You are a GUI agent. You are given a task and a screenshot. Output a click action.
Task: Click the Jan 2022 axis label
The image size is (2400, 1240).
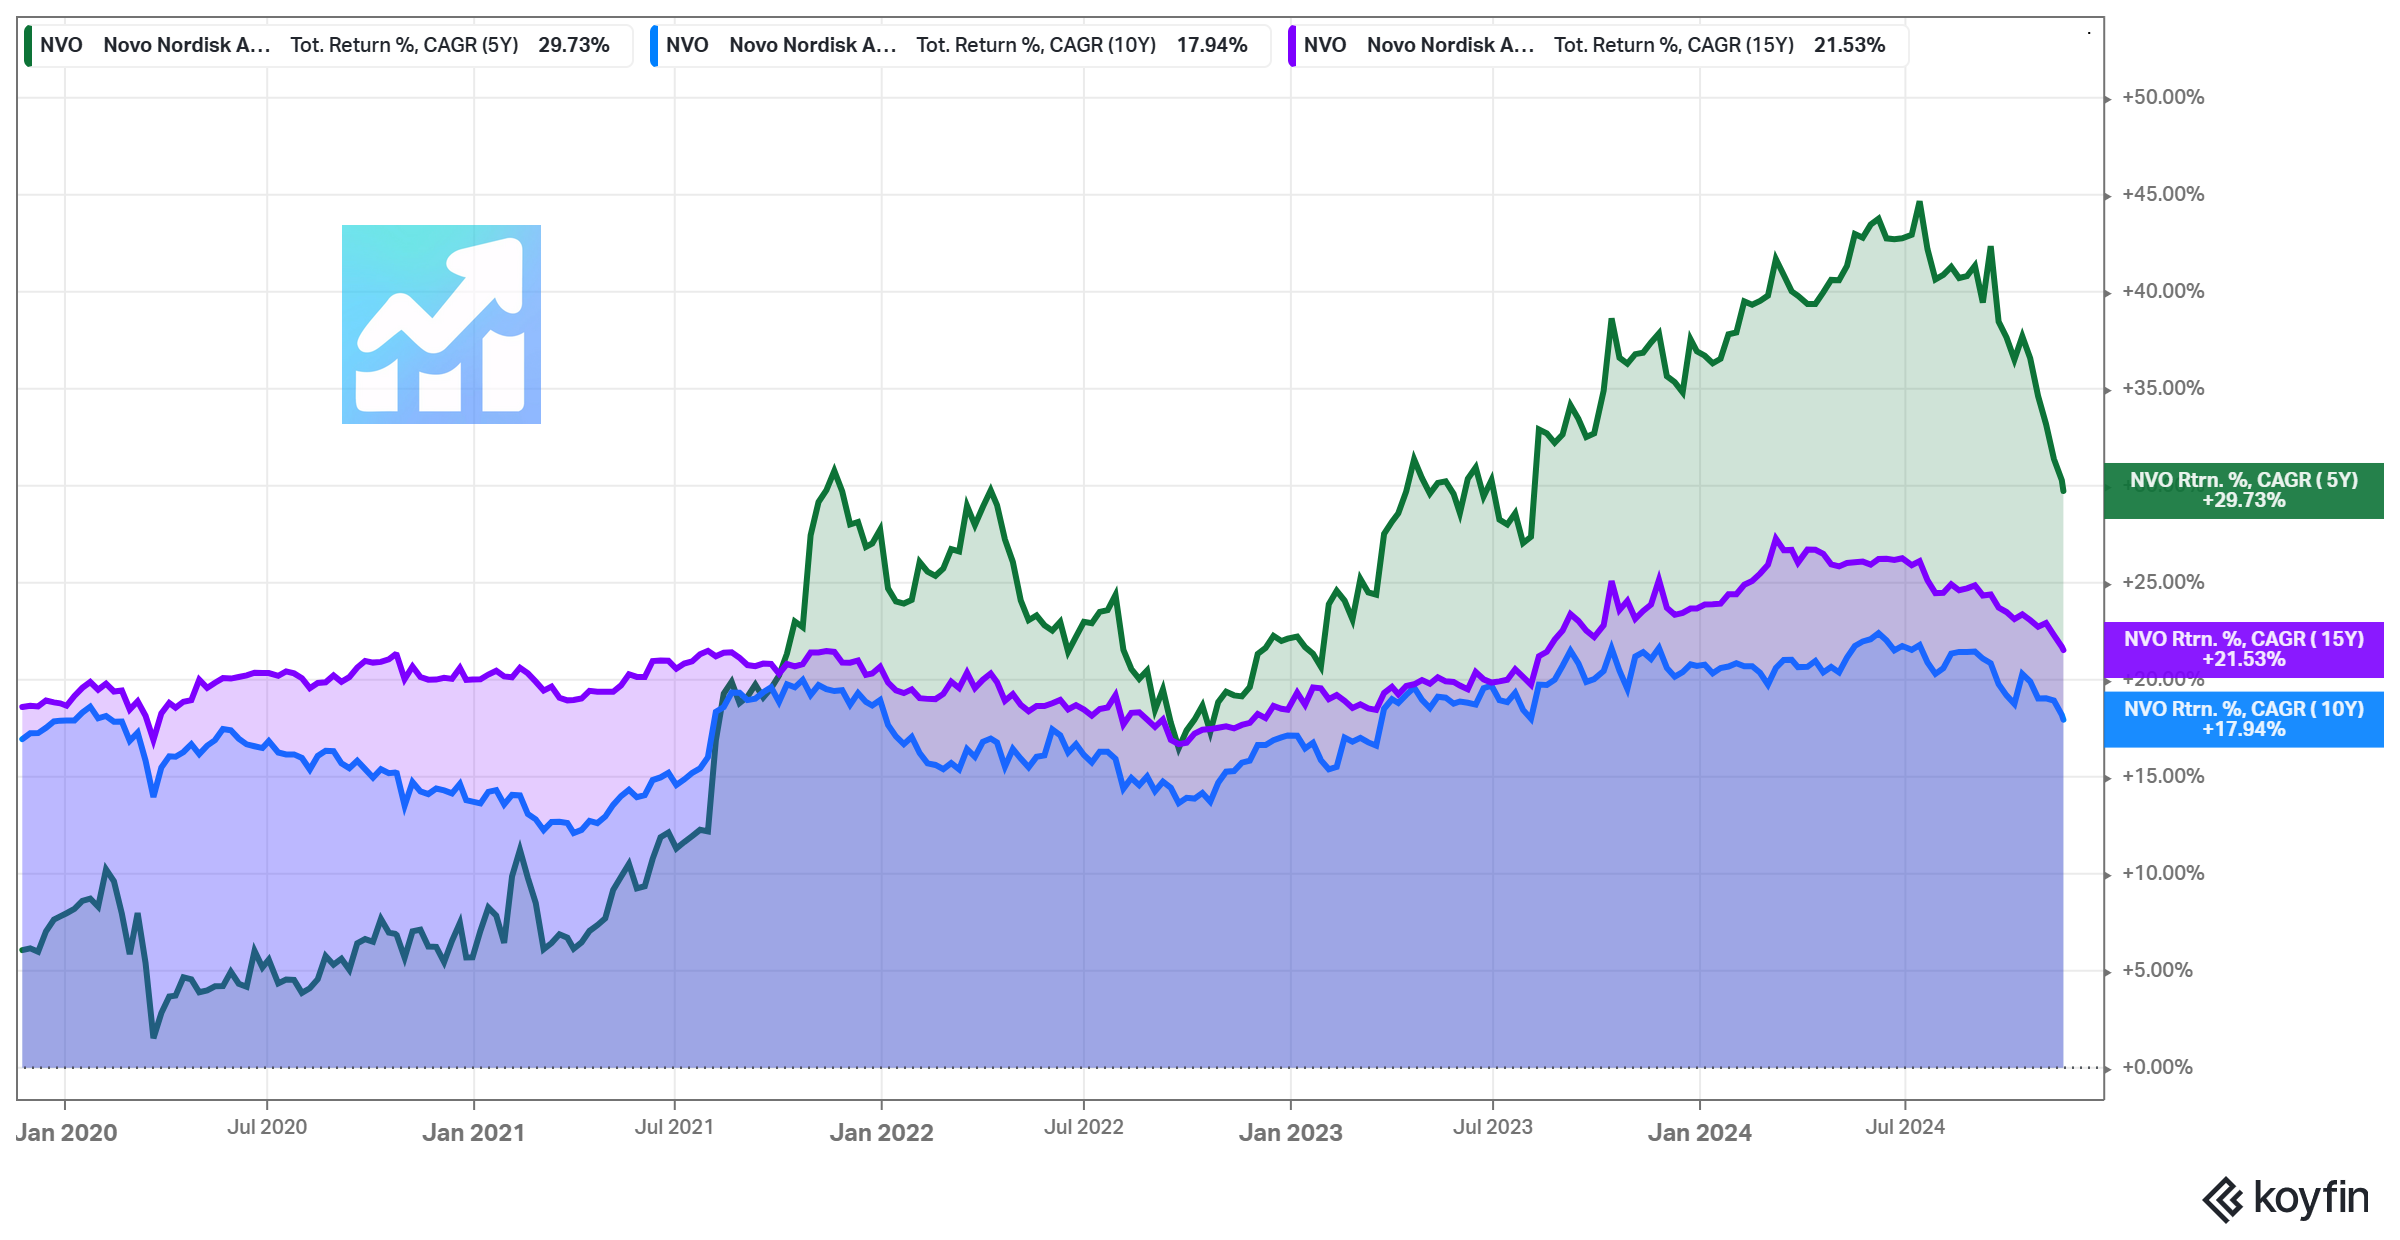coord(881,1133)
